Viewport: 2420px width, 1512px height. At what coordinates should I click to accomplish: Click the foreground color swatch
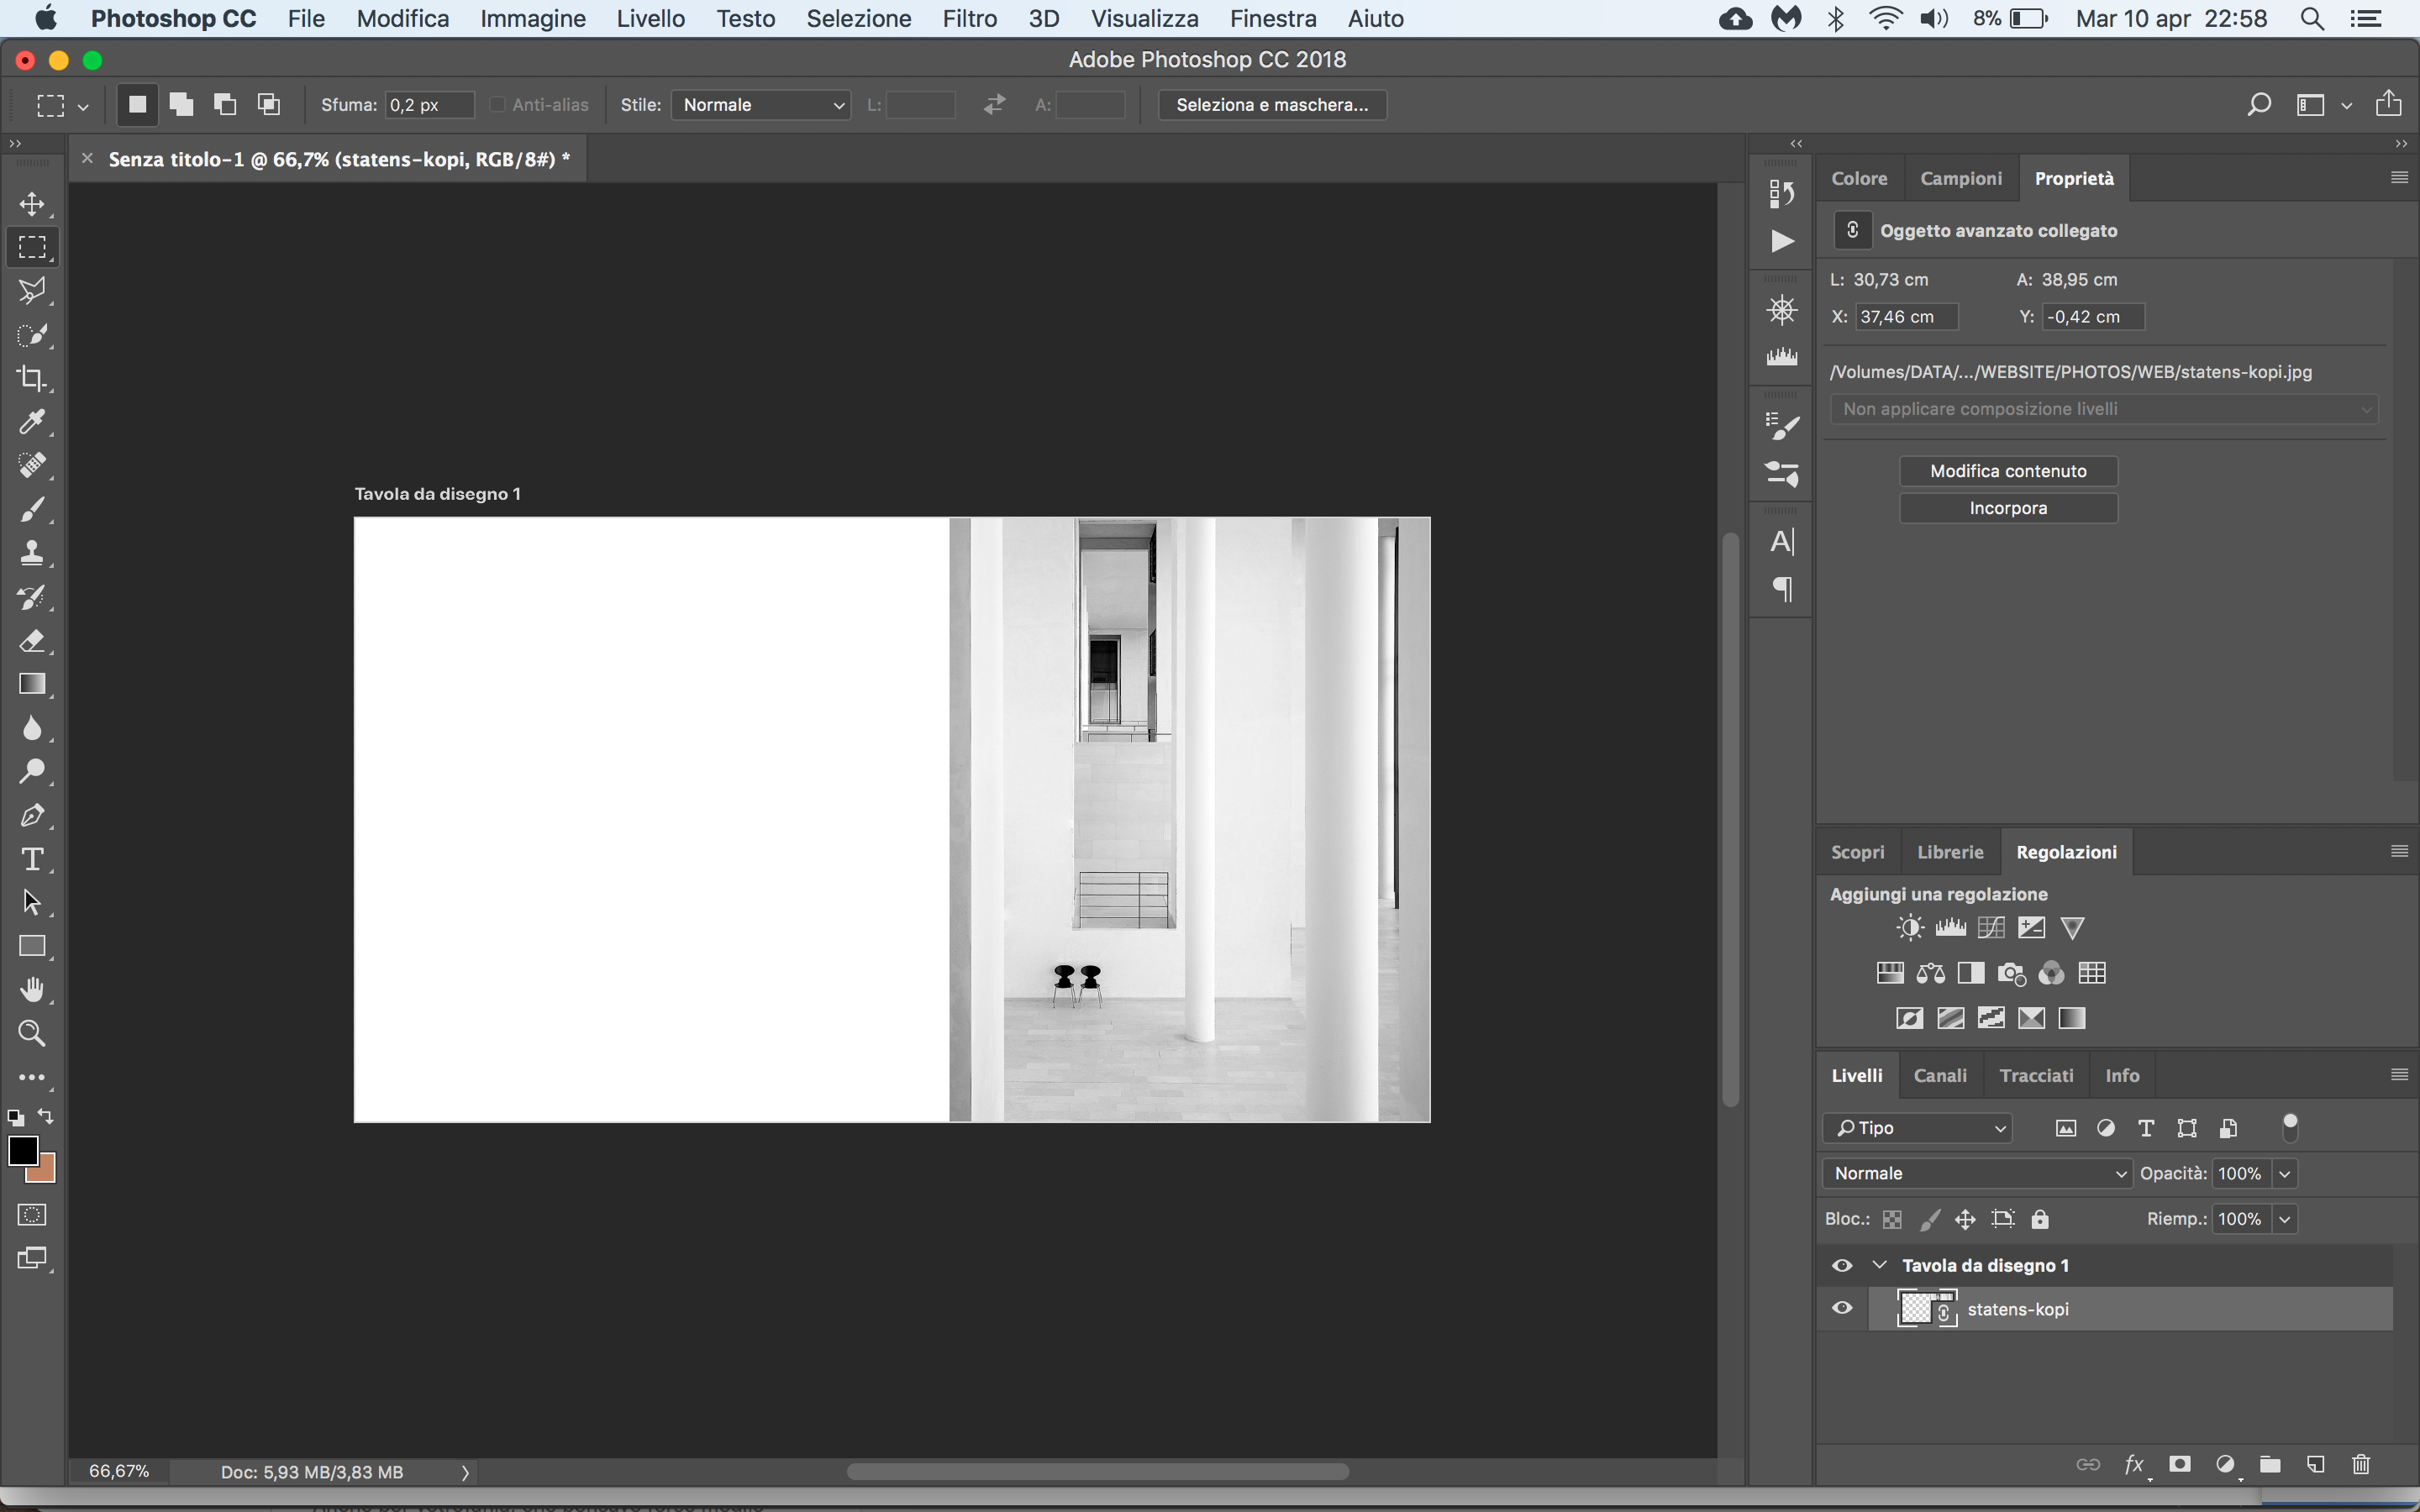tap(23, 1150)
